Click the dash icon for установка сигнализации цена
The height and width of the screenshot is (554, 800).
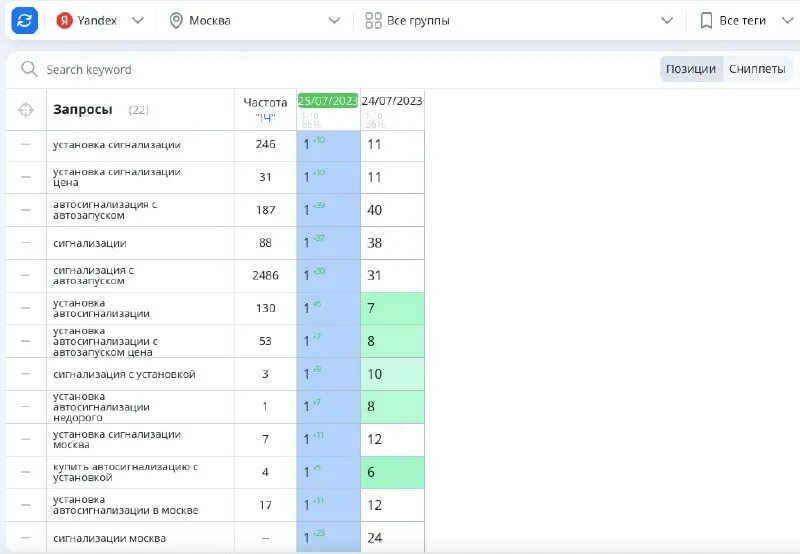tap(26, 177)
